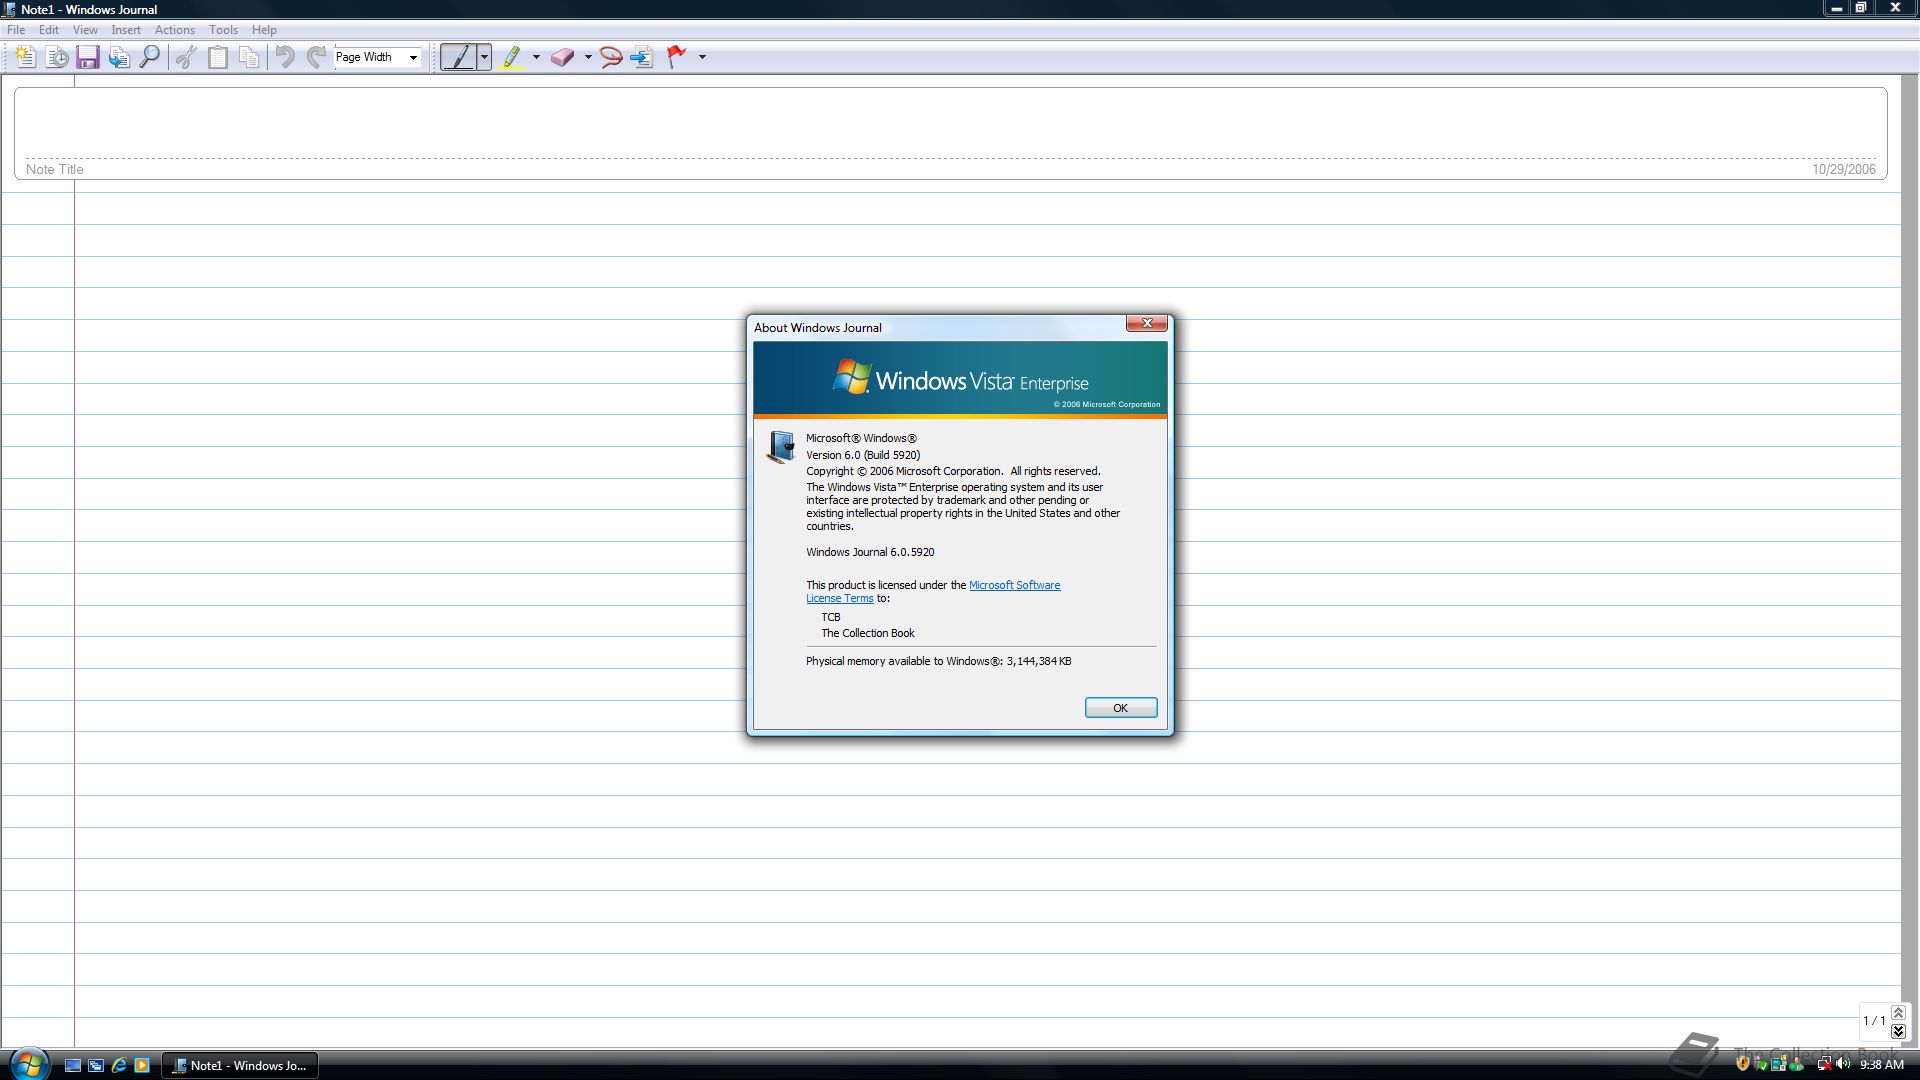Click OK in About Windows Journal dialog
Screen dimensions: 1920x1080
(x=1121, y=708)
